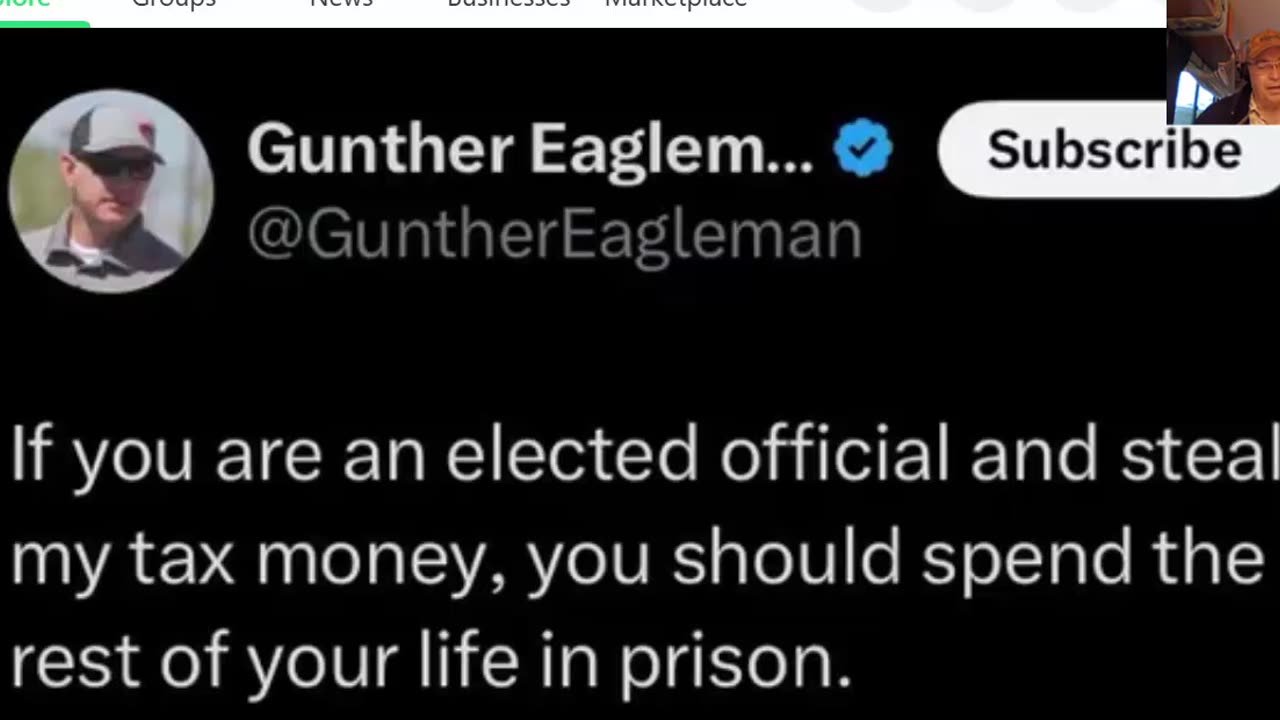
Task: Go to the Marketplace tab
Action: tap(676, 4)
